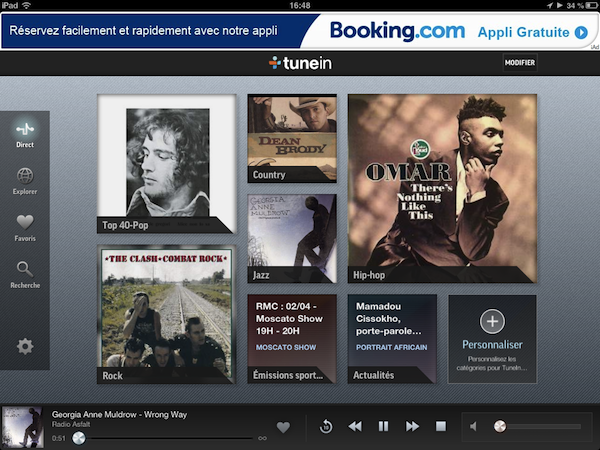Screen dimensions: 600x450
Task: Click the tunein logo in header
Action: pos(300,63)
